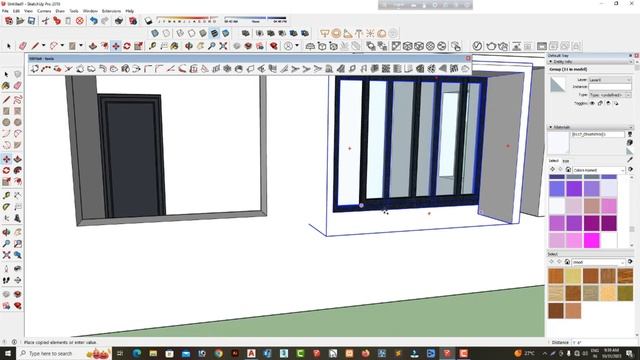Open the Arc tool dropdown arrow
The image size is (640, 360).
click(x=62, y=46)
